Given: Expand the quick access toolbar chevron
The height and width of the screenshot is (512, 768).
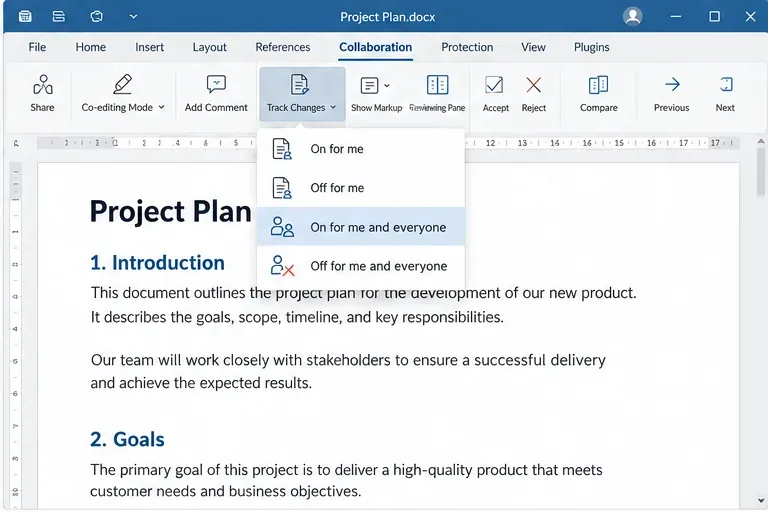Looking at the screenshot, I should (133, 17).
